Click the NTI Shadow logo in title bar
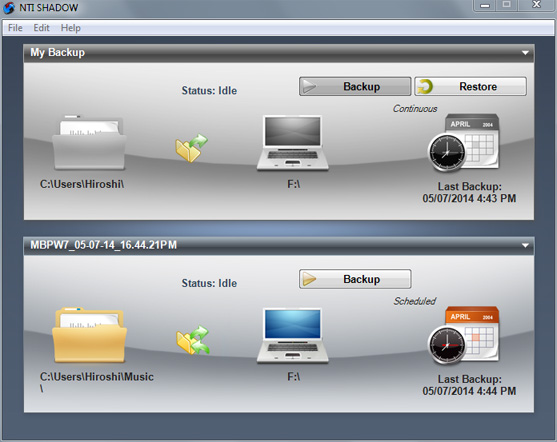The height and width of the screenshot is (442, 557). pyautogui.click(x=9, y=7)
